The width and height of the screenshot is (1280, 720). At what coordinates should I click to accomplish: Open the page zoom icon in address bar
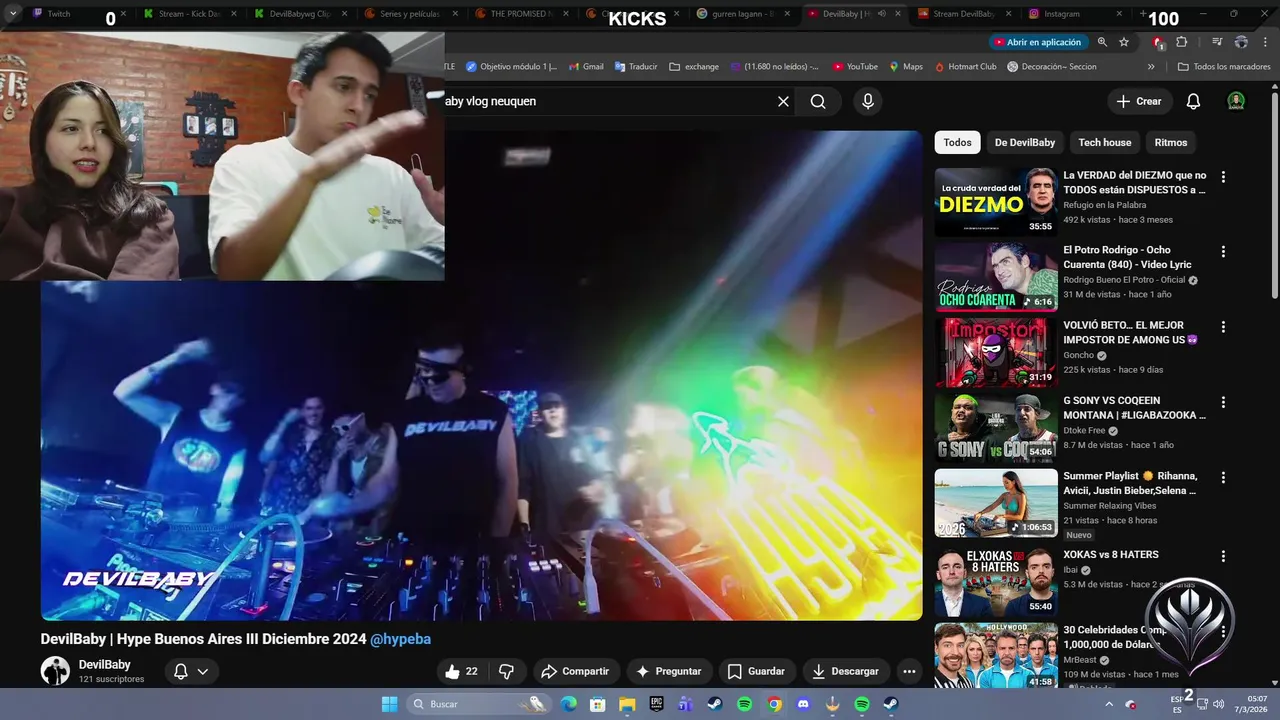1102,42
